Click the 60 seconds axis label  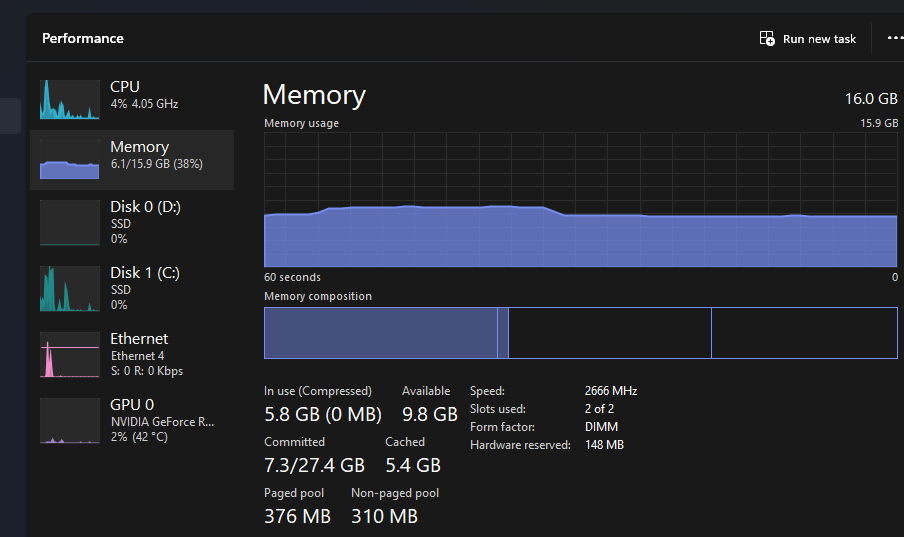point(292,277)
